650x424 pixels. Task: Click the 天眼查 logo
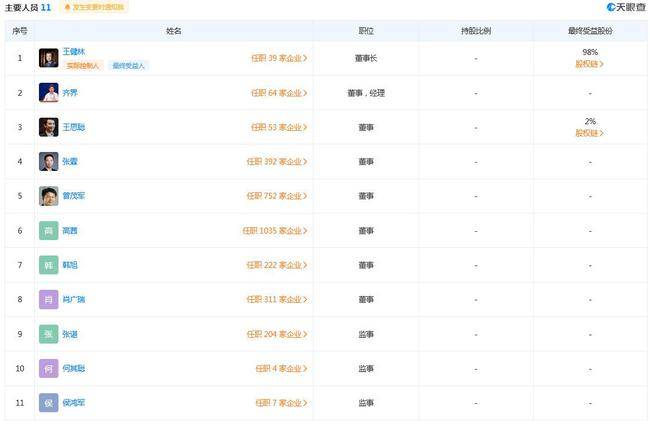[625, 7]
